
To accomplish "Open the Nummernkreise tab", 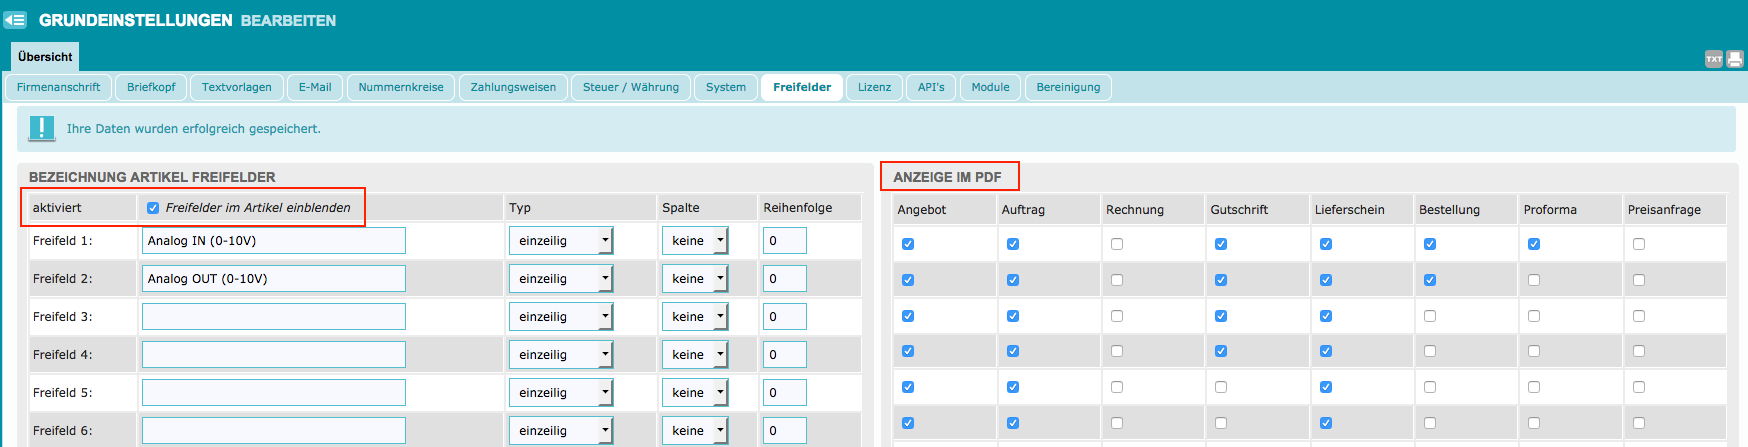I will pos(401,87).
